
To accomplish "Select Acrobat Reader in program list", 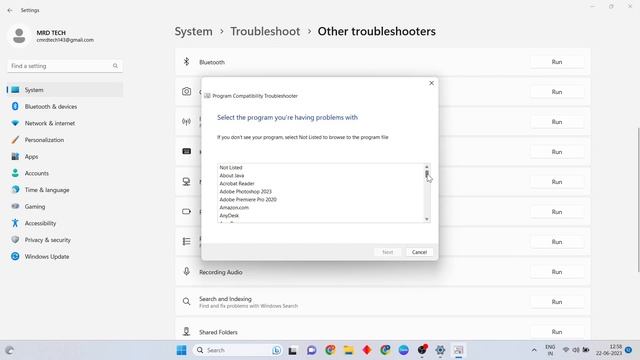I will (237, 184).
